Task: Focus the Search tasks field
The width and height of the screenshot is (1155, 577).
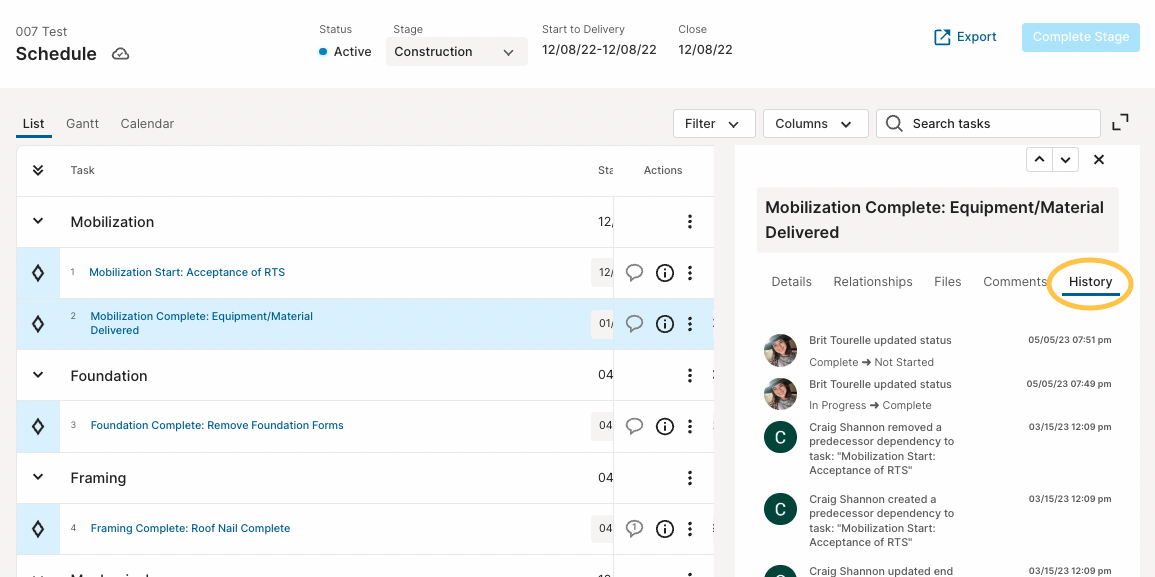Action: [988, 124]
